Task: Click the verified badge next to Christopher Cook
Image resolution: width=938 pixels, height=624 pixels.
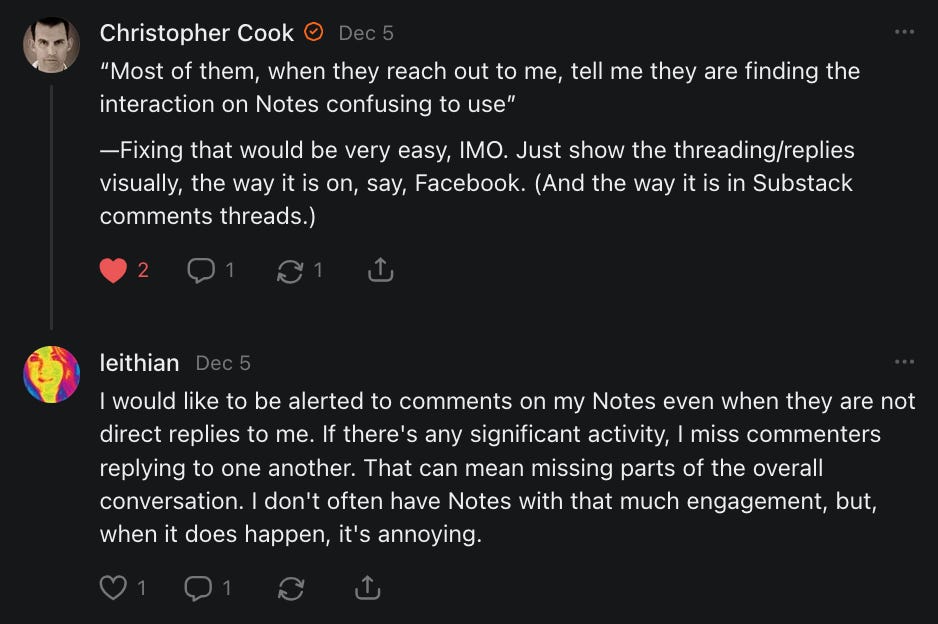Action: pos(314,33)
